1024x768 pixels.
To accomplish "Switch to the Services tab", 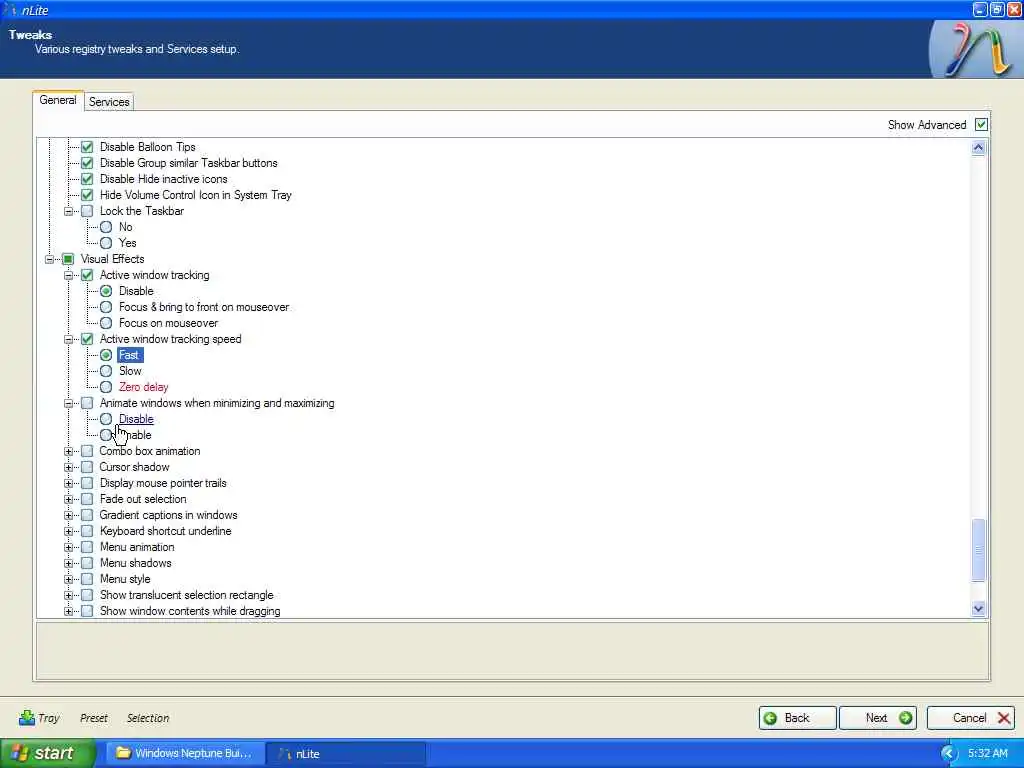I will click(x=109, y=102).
